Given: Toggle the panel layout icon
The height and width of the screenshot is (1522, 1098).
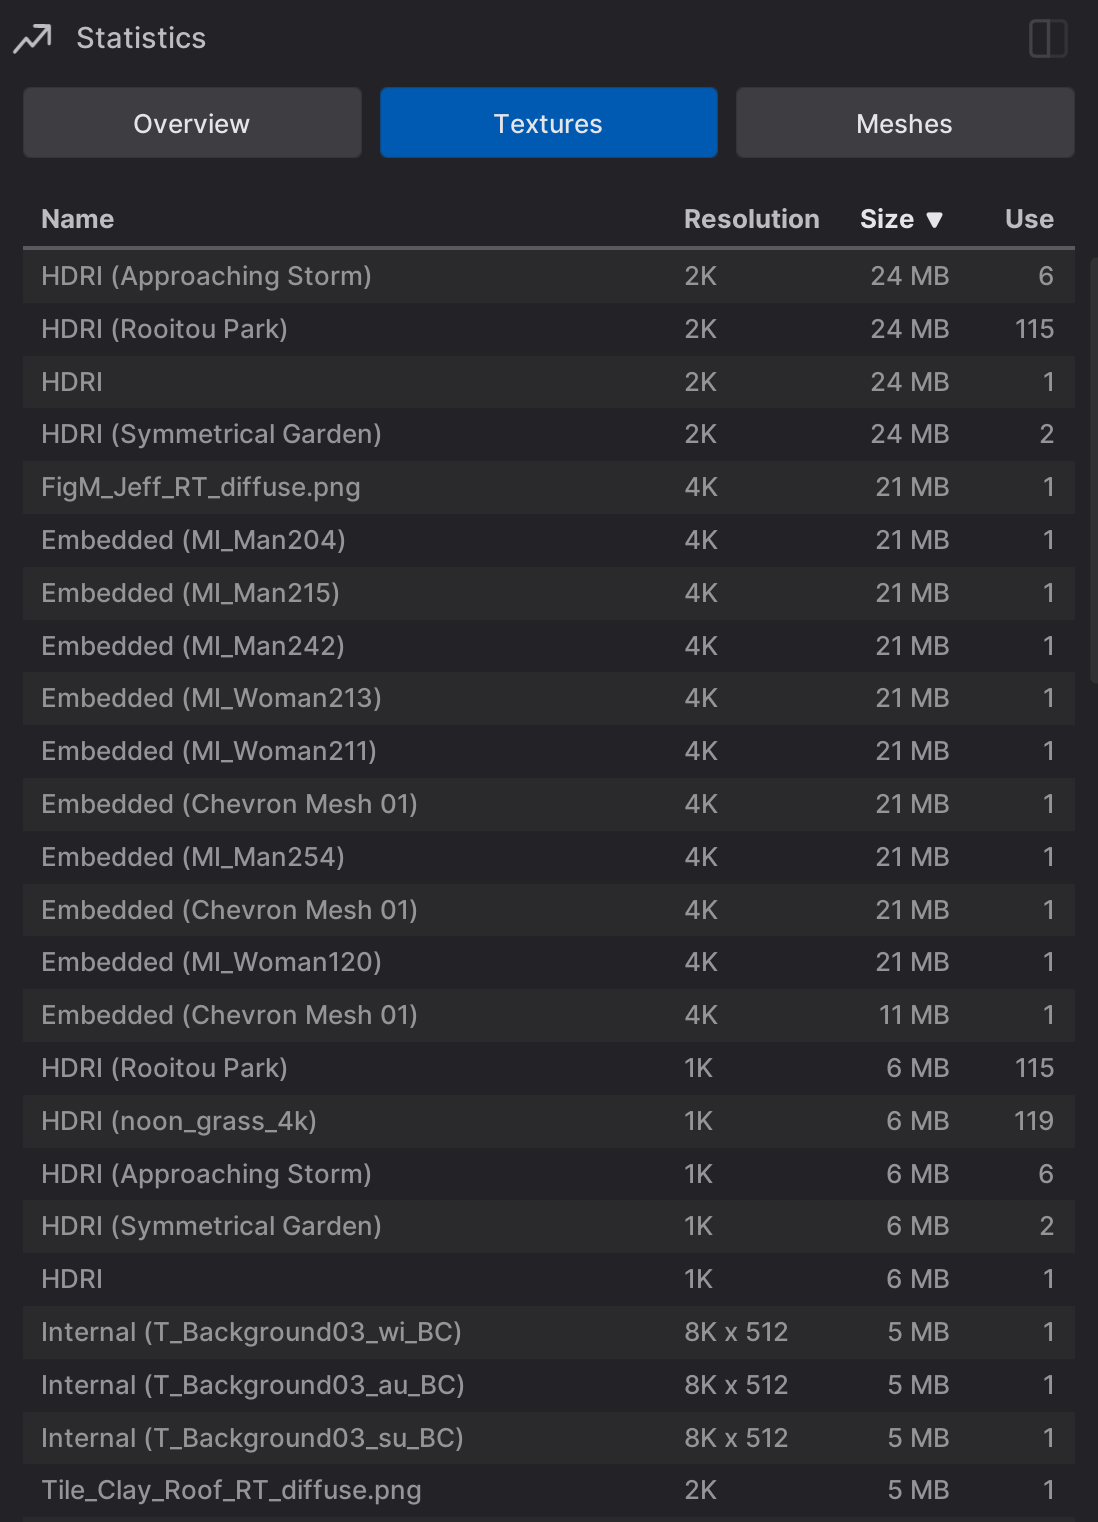Looking at the screenshot, I should [x=1048, y=39].
